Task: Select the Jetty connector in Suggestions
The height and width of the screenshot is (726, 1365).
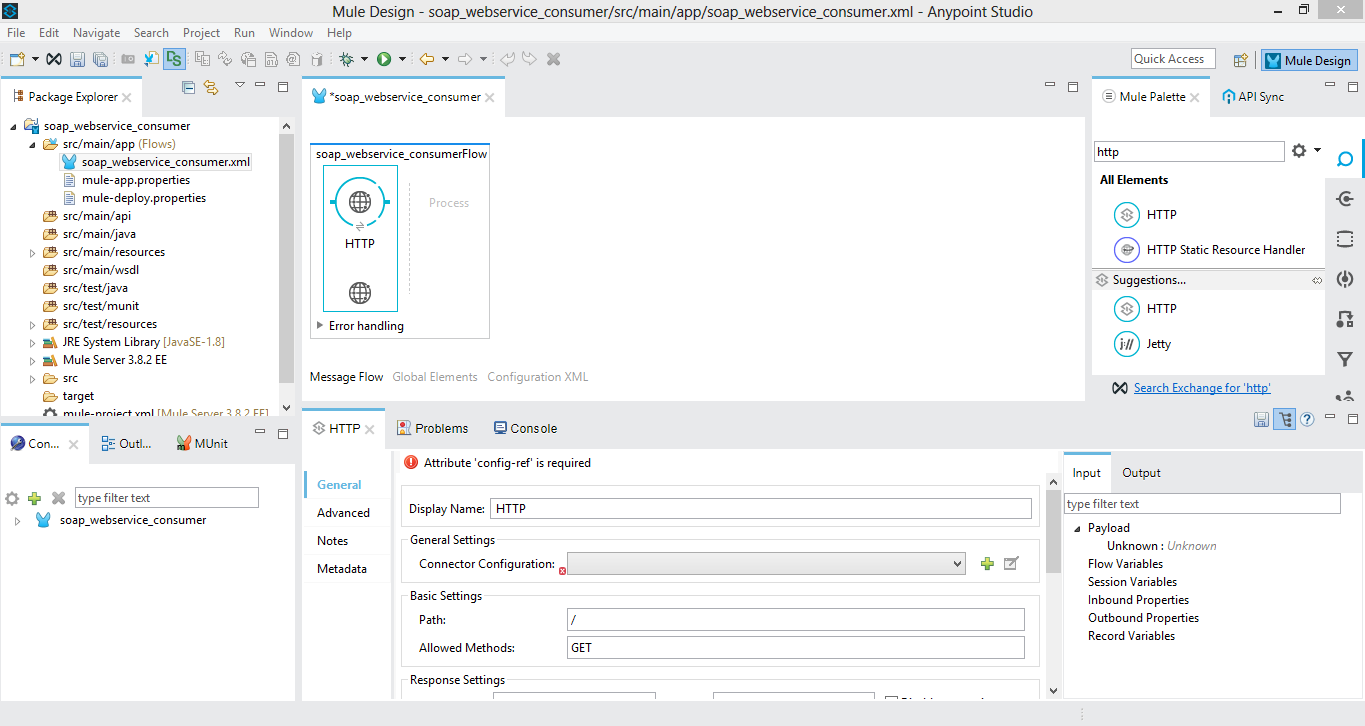Action: tap(1158, 344)
